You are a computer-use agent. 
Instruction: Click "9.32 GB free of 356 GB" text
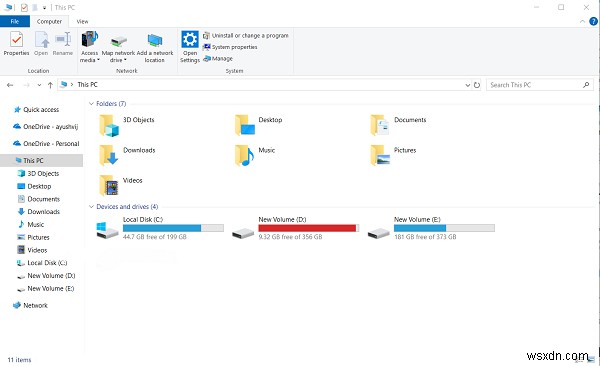click(290, 237)
